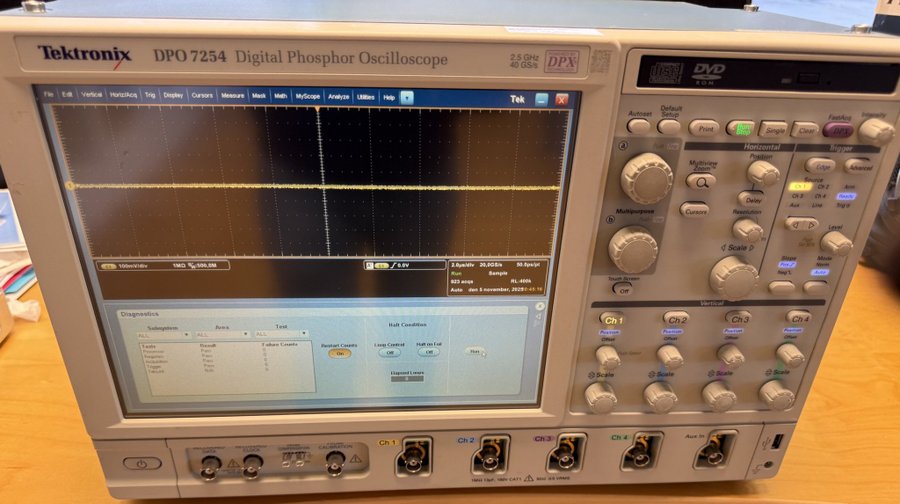Click the Run button in Diagnostics
This screenshot has width=900, height=504.
click(x=476, y=351)
